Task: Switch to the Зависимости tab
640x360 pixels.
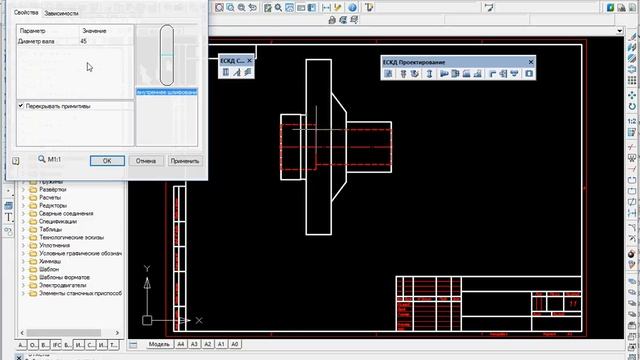Action: pos(61,13)
